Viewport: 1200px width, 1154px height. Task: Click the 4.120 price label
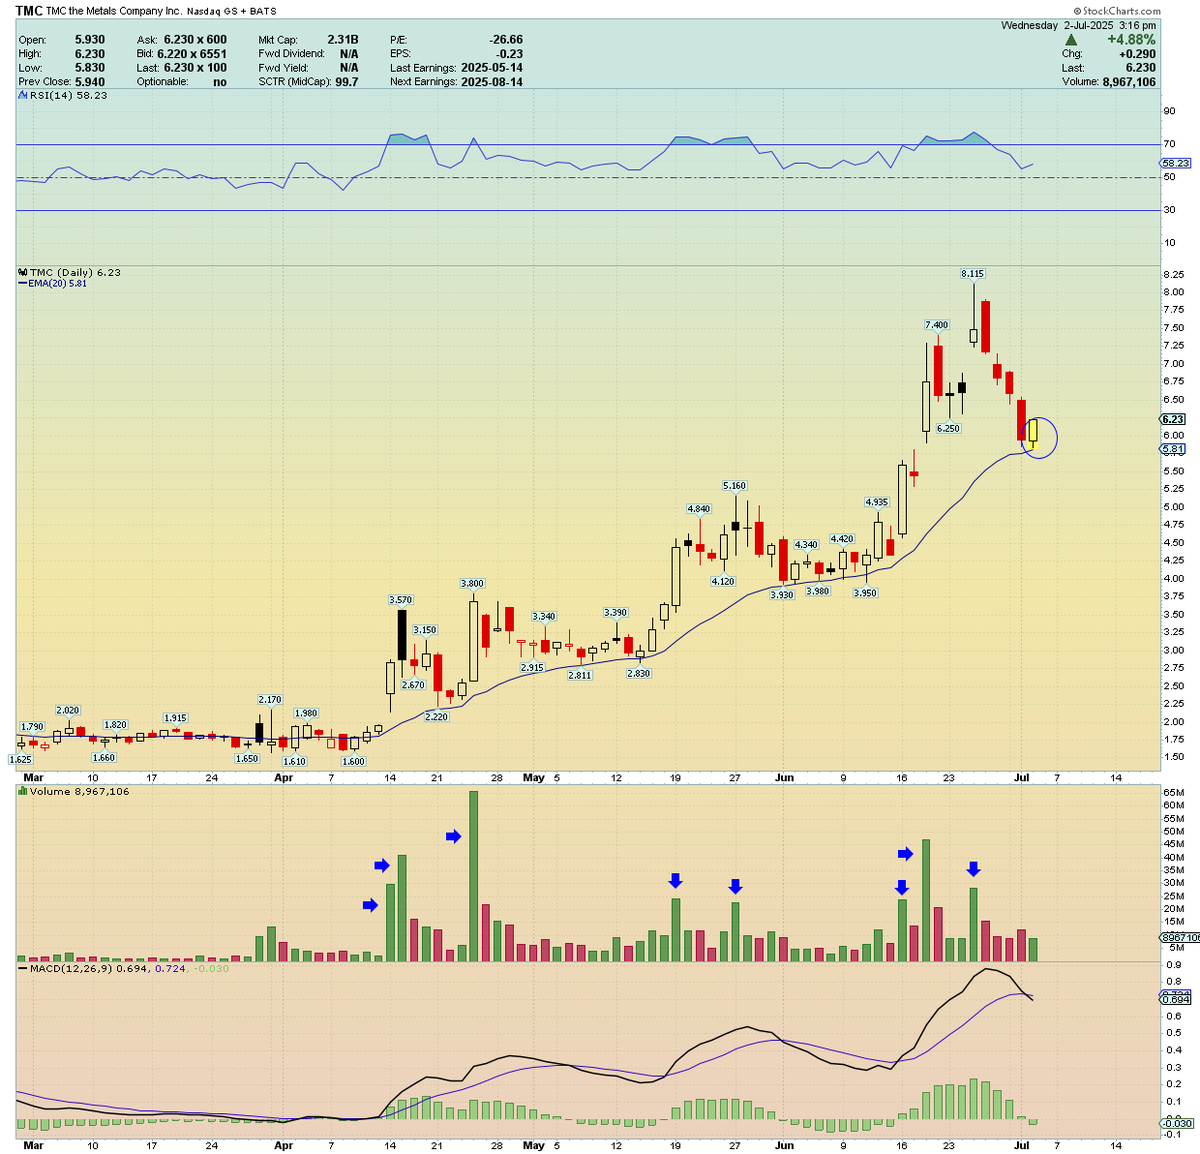point(722,581)
